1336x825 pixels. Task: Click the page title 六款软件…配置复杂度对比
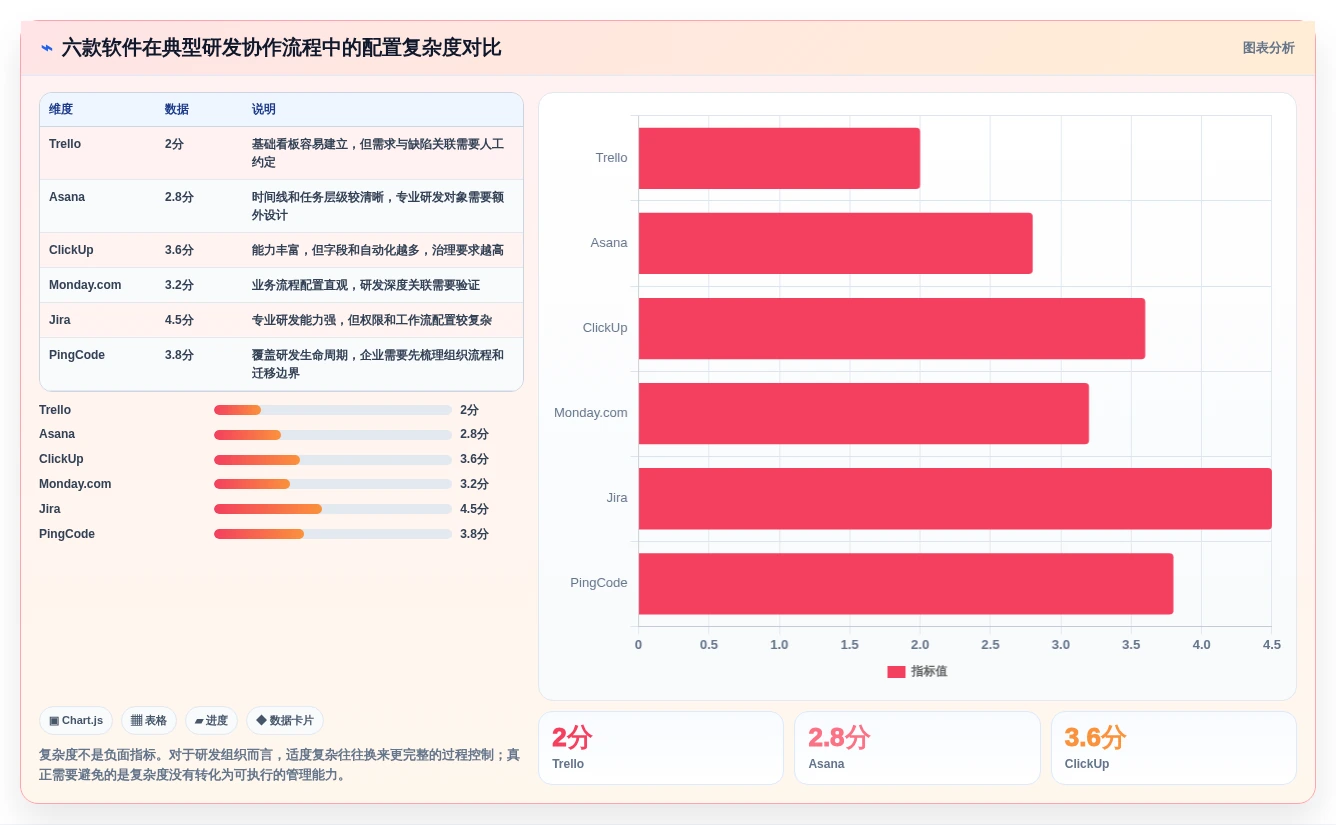(281, 48)
